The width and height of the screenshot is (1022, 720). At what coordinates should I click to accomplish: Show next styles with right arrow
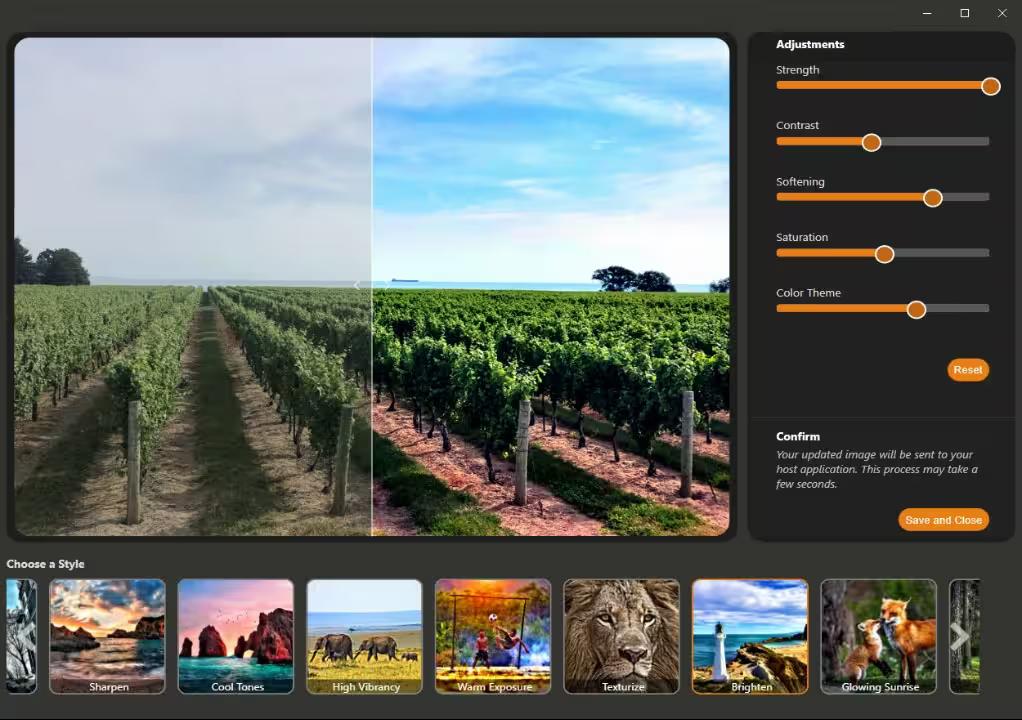click(x=959, y=637)
